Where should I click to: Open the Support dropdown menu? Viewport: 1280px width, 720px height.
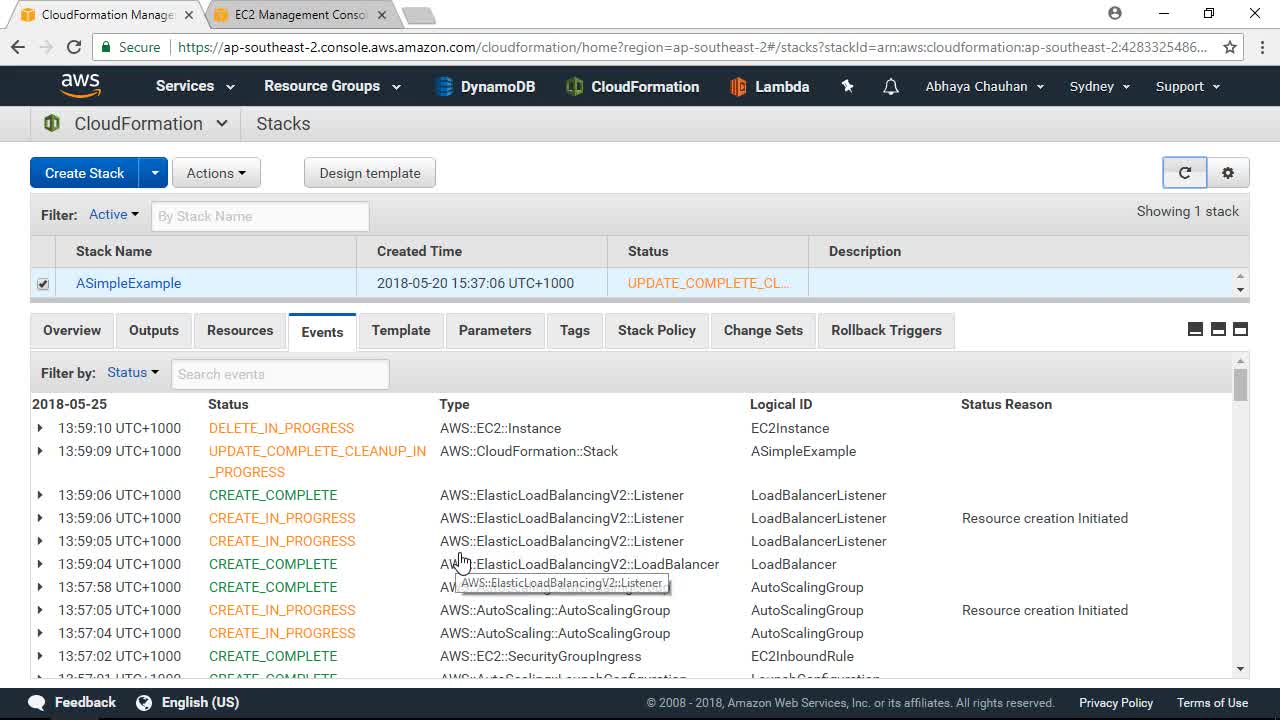pos(1188,86)
